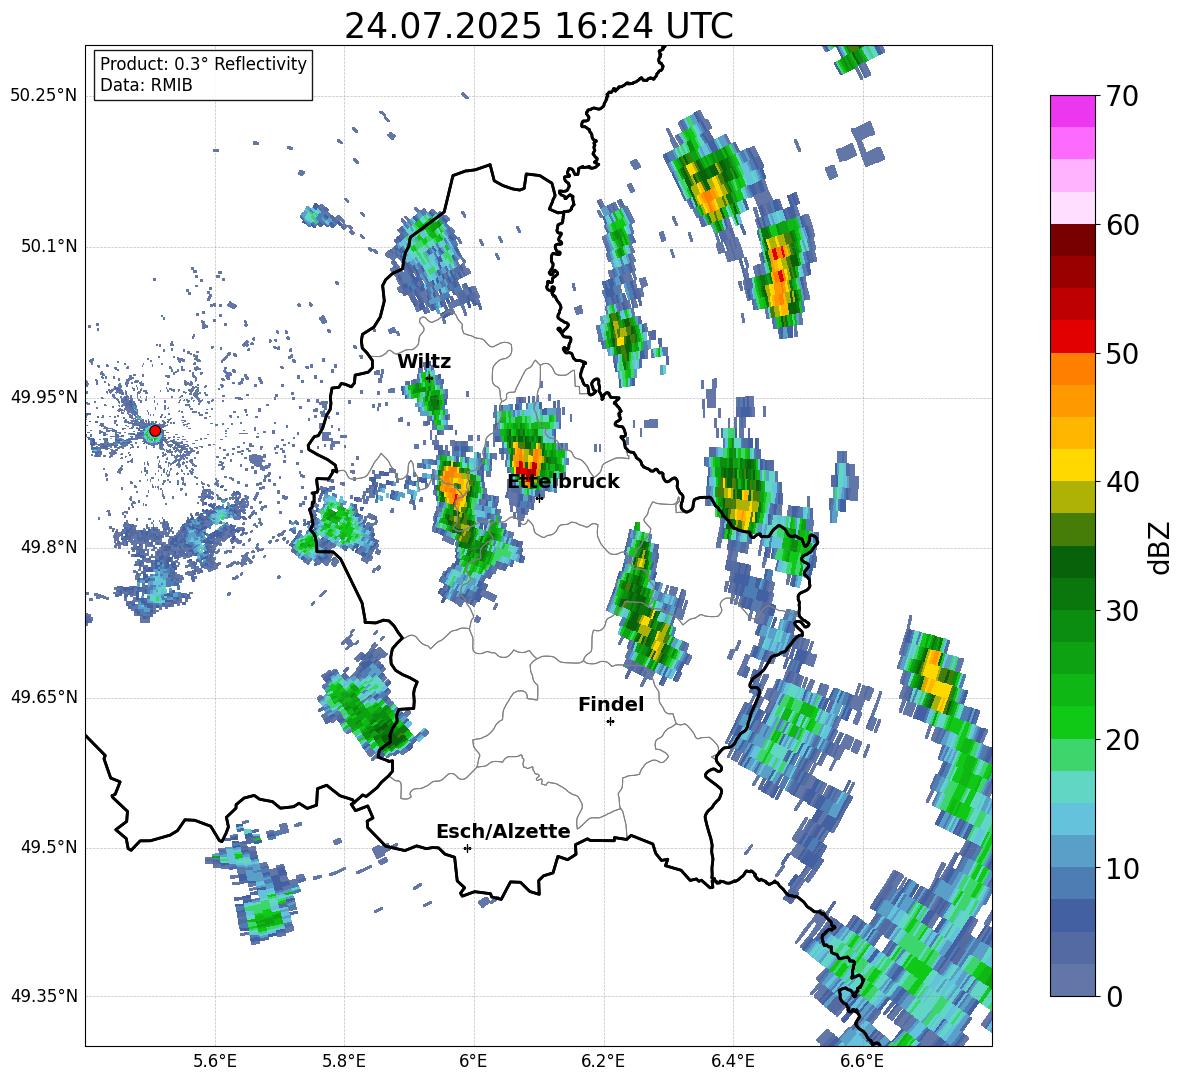Click the 49.5°N latitude label
This screenshot has width=1184, height=1081.
point(49,847)
